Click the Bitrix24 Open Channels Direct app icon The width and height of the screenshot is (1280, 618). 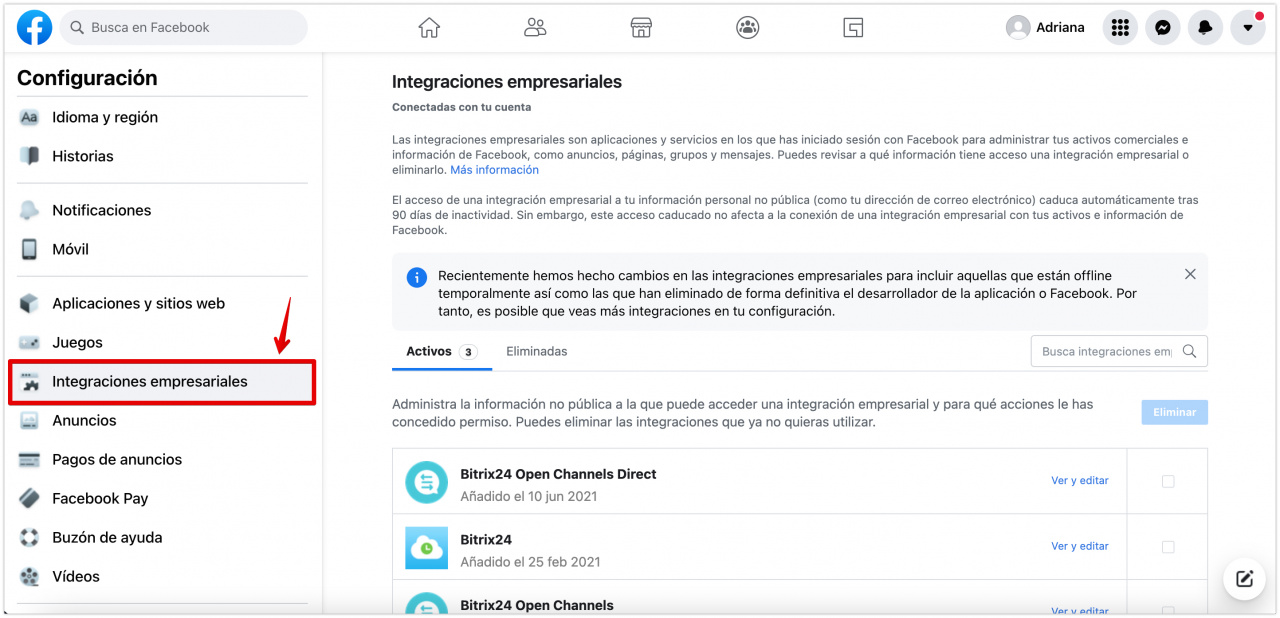[426, 482]
